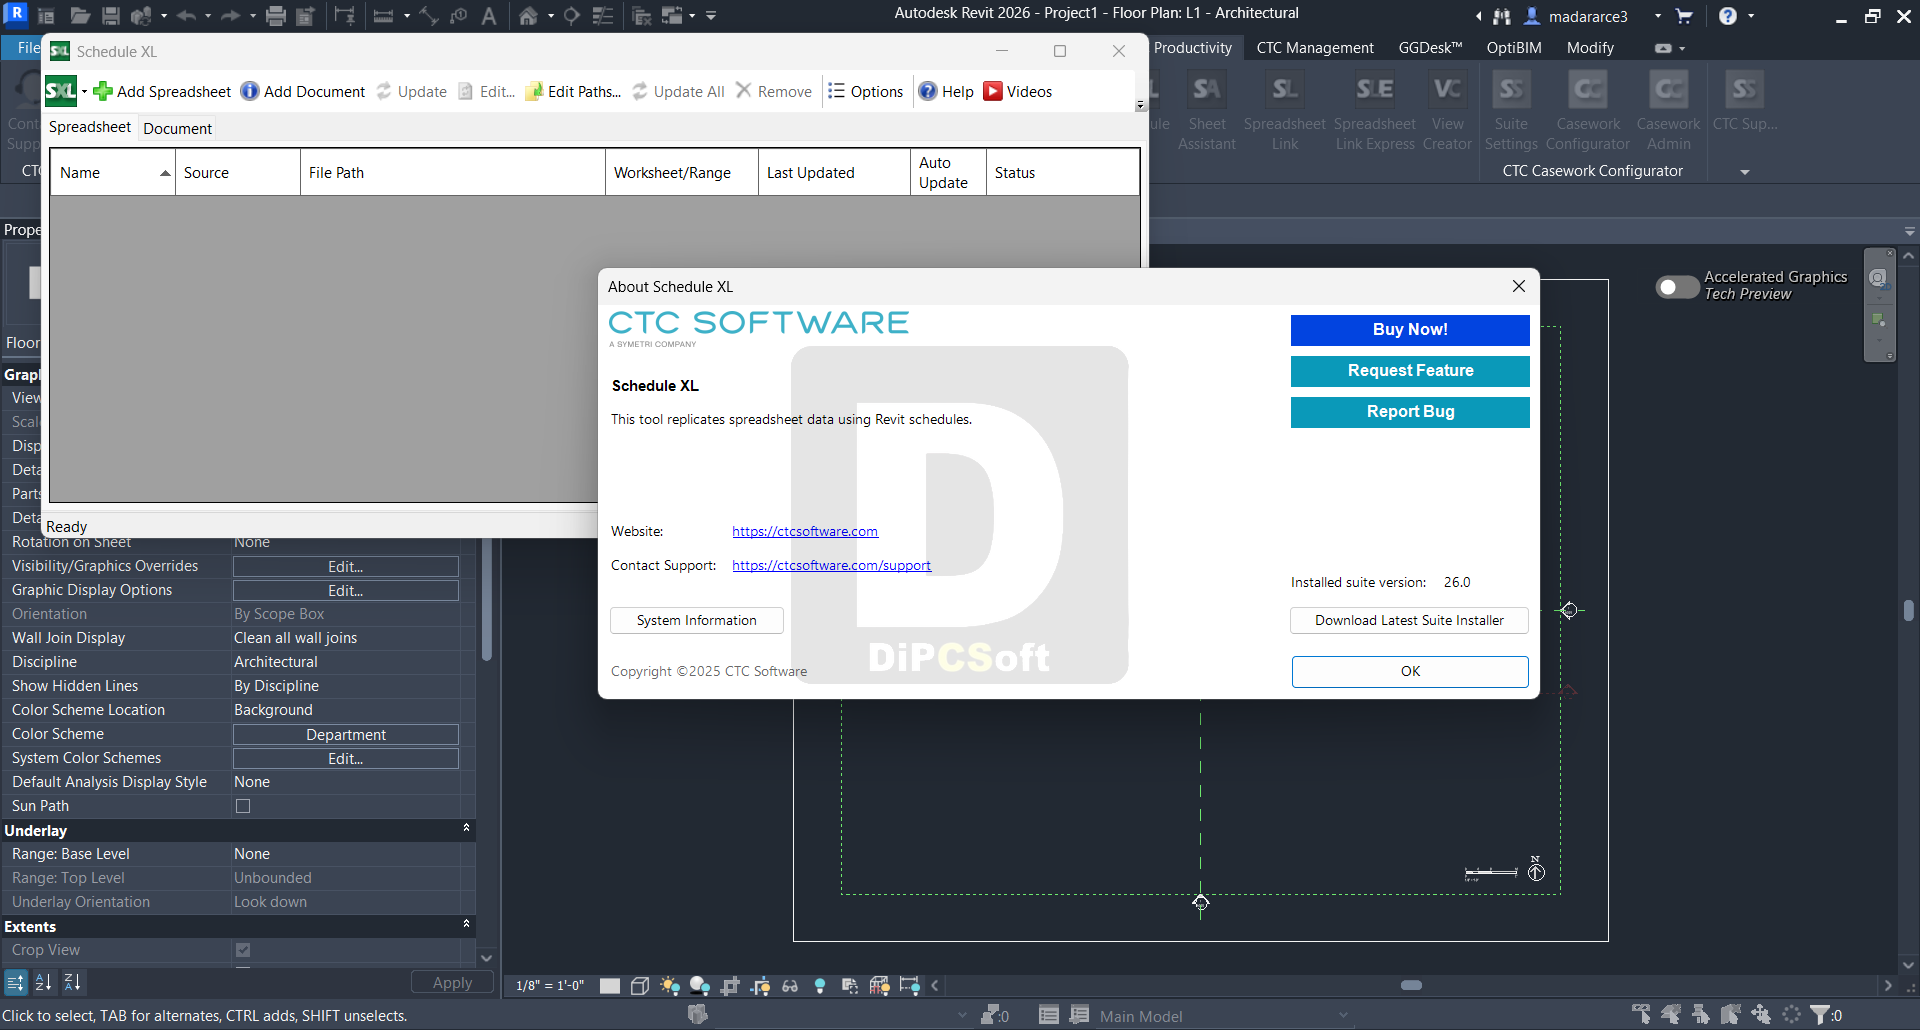1920x1030 pixels.
Task: Switch to the Spreadsheet tab in Schedule XL
Action: point(90,127)
